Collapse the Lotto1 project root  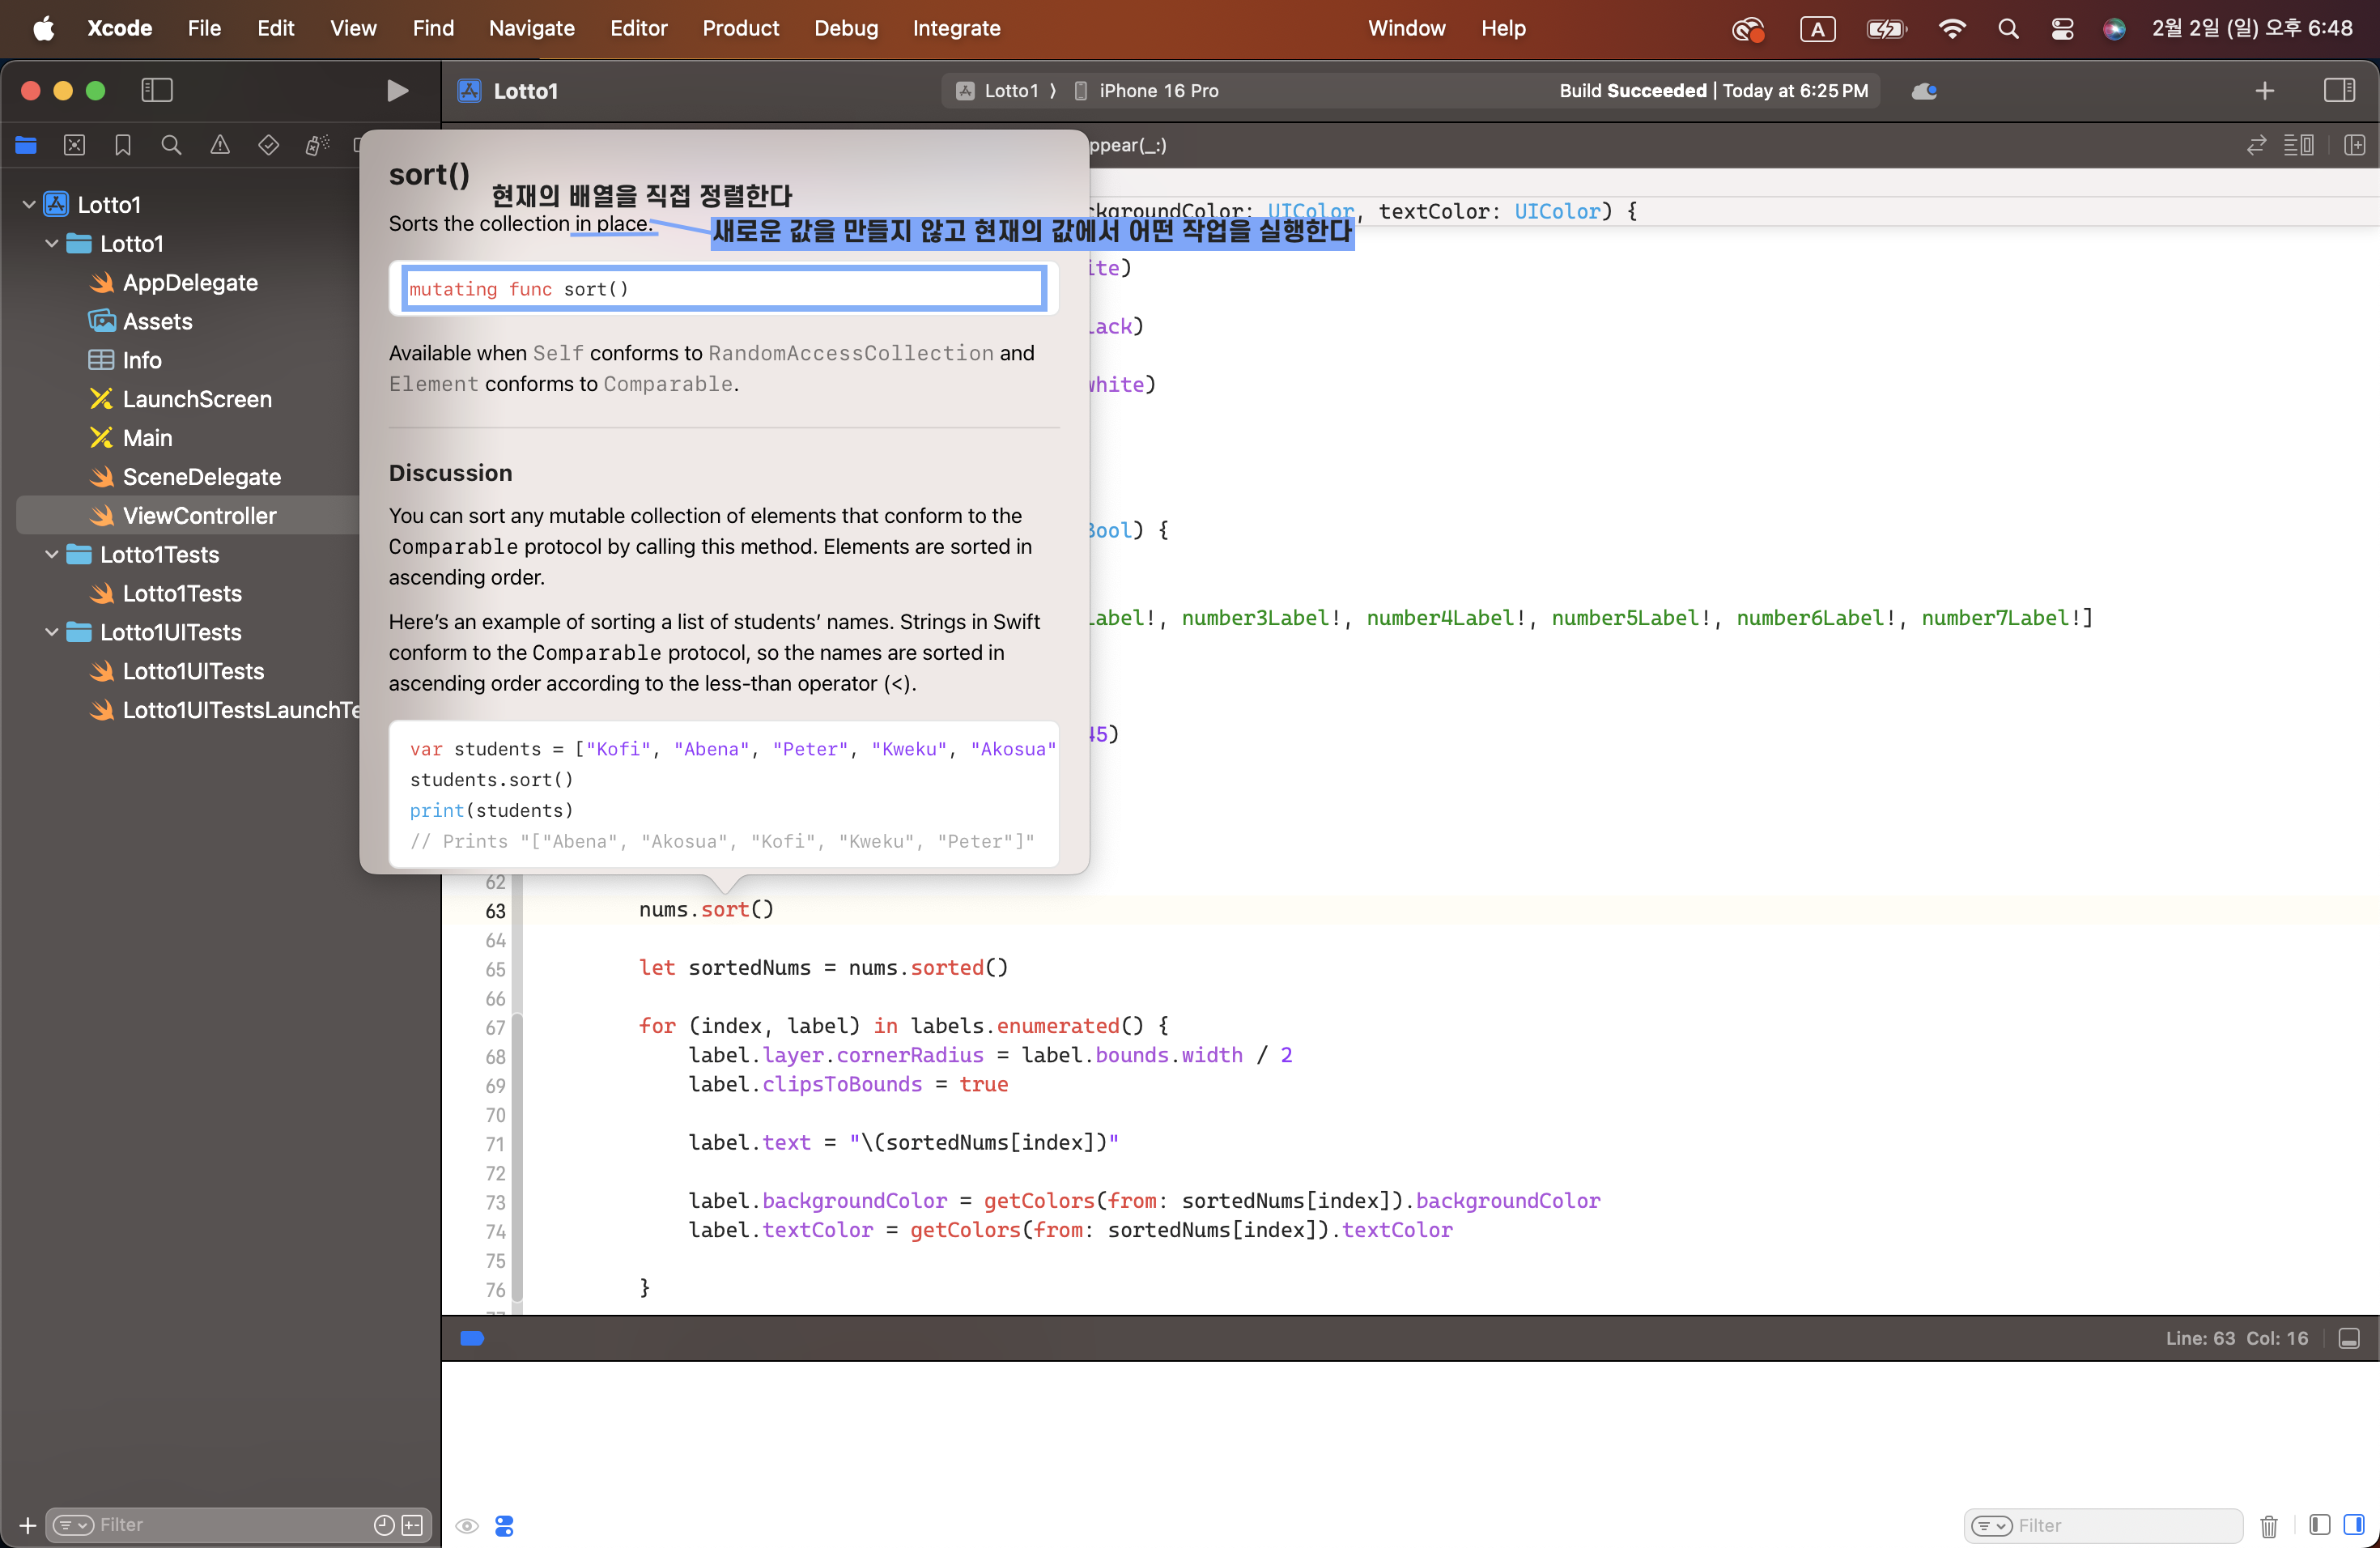click(29, 205)
